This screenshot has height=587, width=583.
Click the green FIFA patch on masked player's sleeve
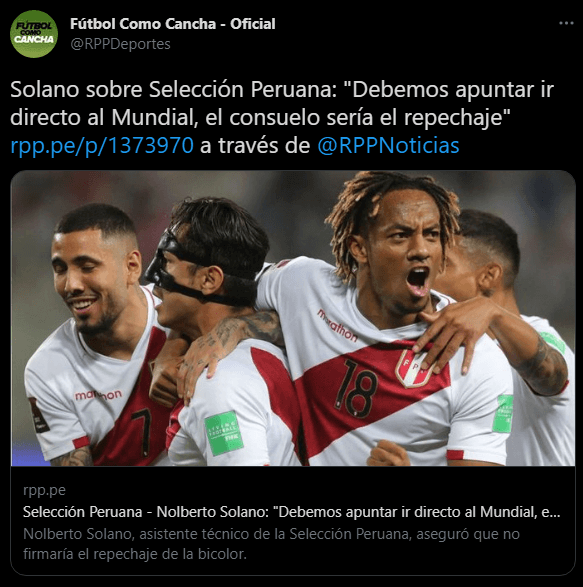[224, 433]
